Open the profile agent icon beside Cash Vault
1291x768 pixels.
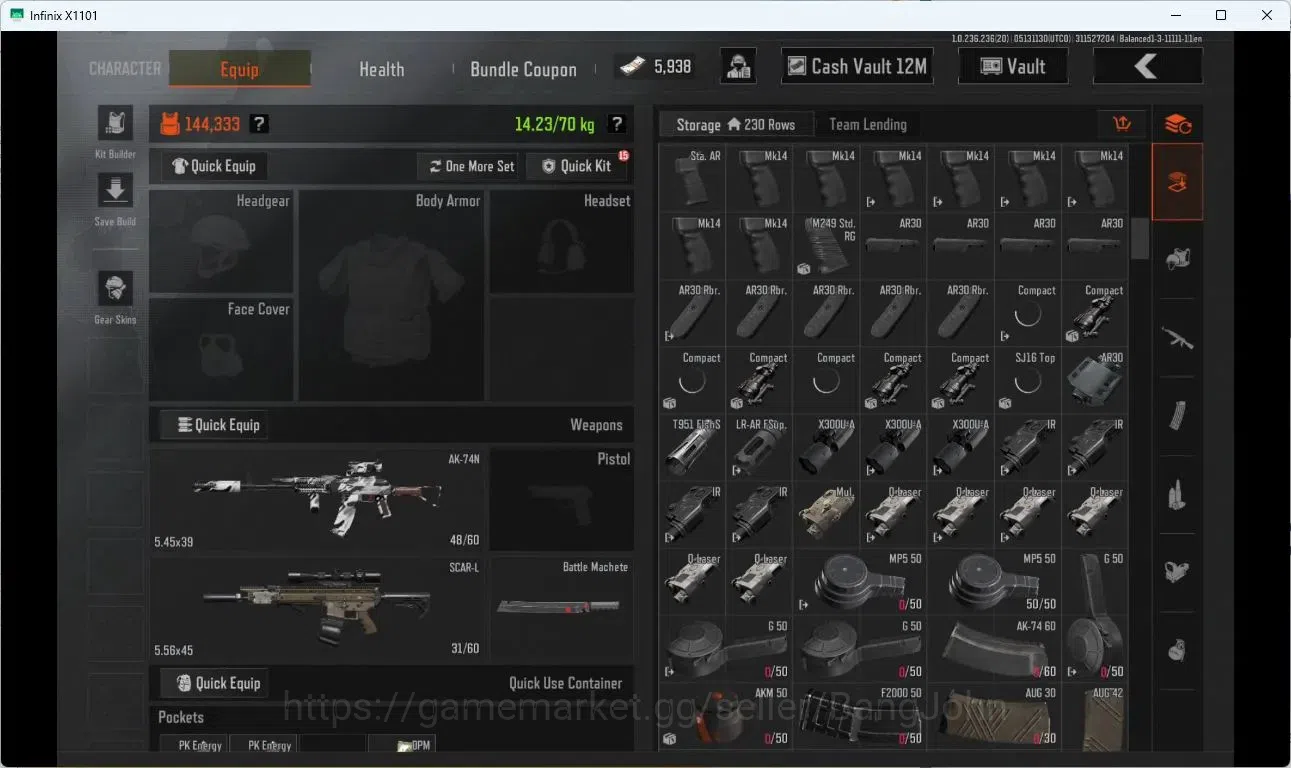pyautogui.click(x=738, y=67)
